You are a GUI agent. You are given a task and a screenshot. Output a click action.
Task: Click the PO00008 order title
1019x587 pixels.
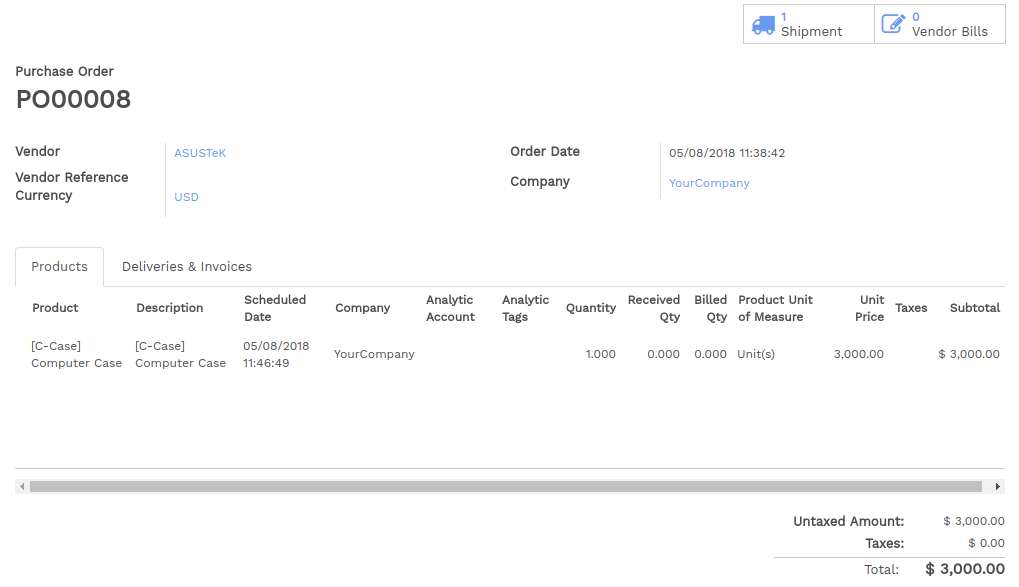click(x=73, y=99)
